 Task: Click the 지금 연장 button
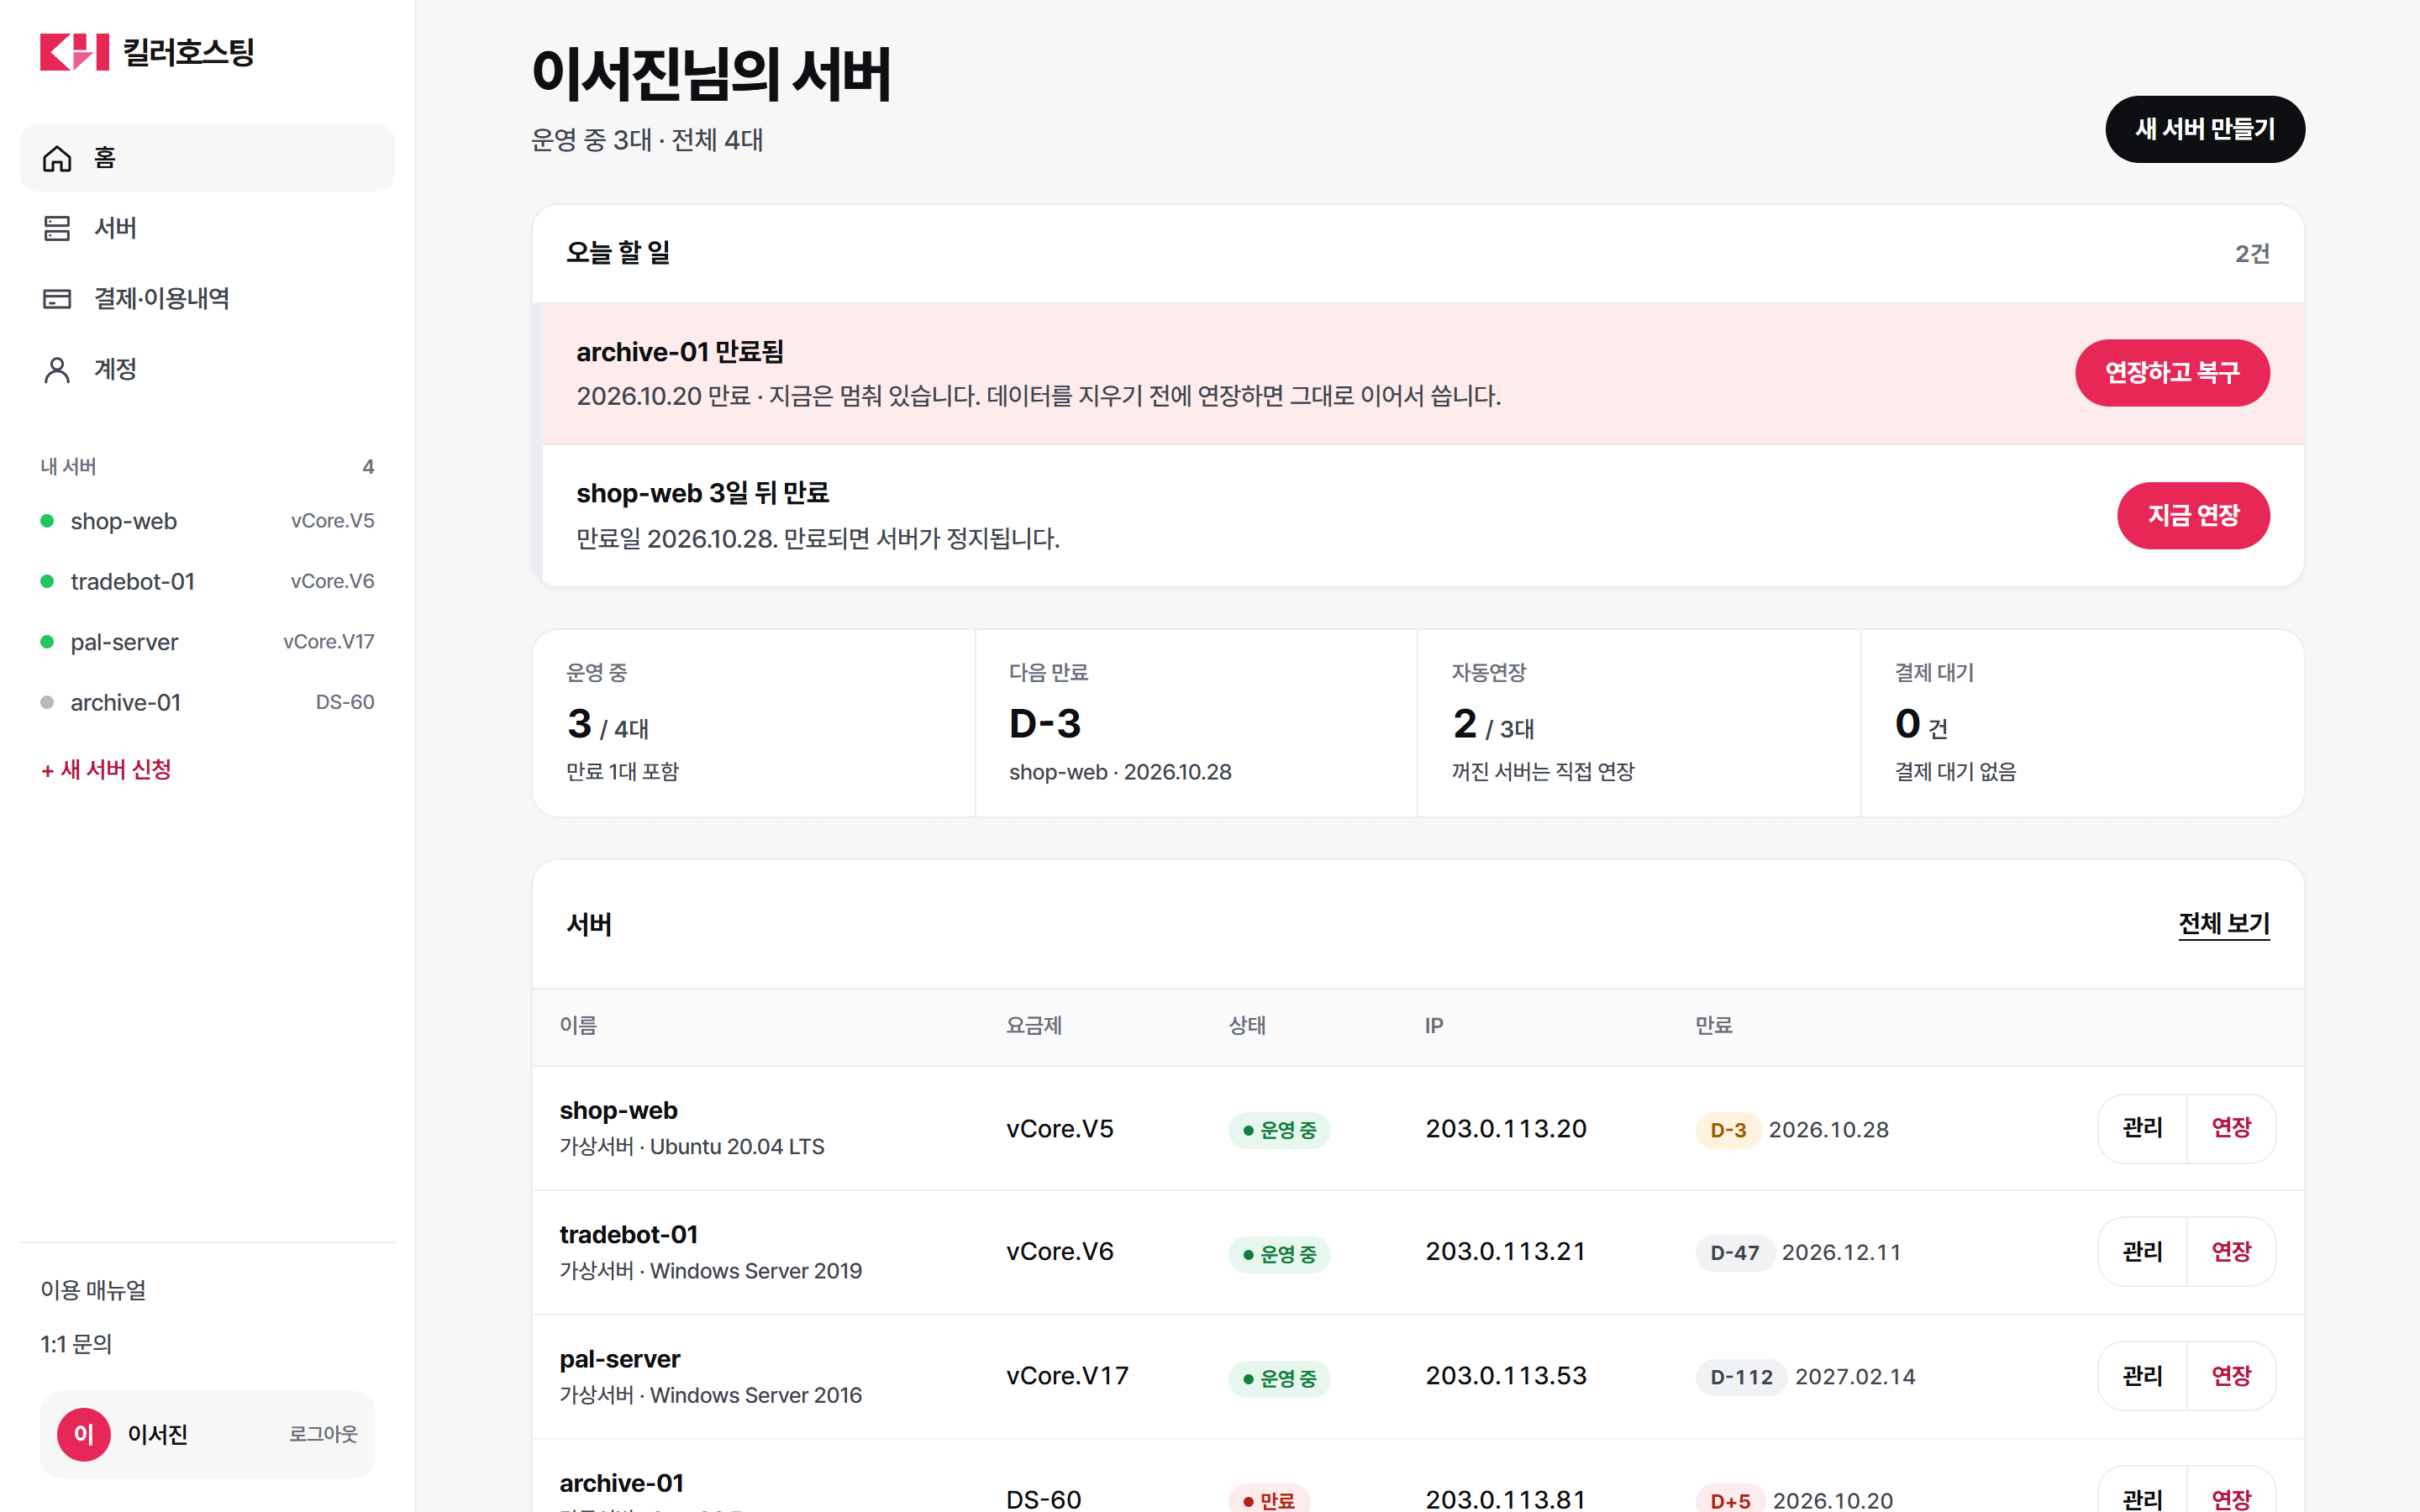2193,516
